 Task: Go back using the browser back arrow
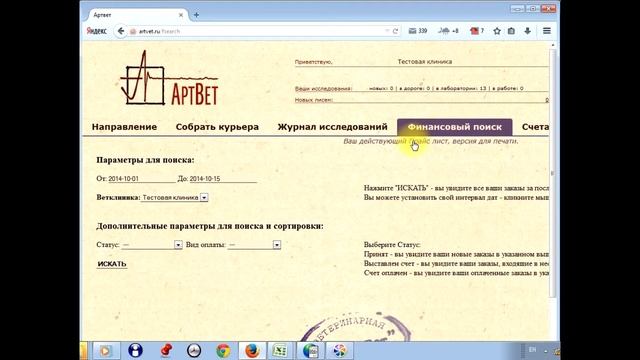(x=121, y=31)
